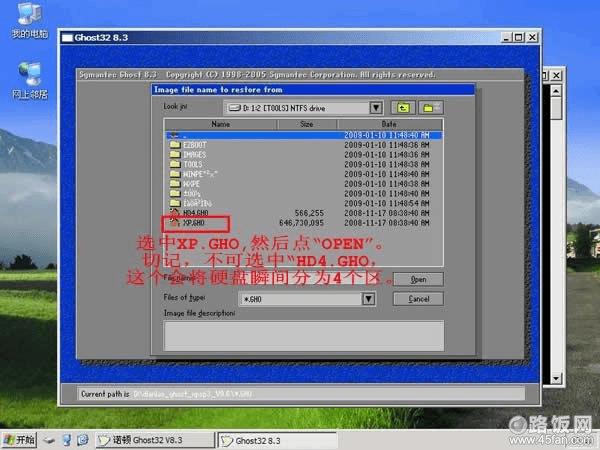Screen dimensions: 600x450
Task: Switch to the Ghost32 V8.3 taskbar item with Chinese label
Action: click(x=155, y=440)
